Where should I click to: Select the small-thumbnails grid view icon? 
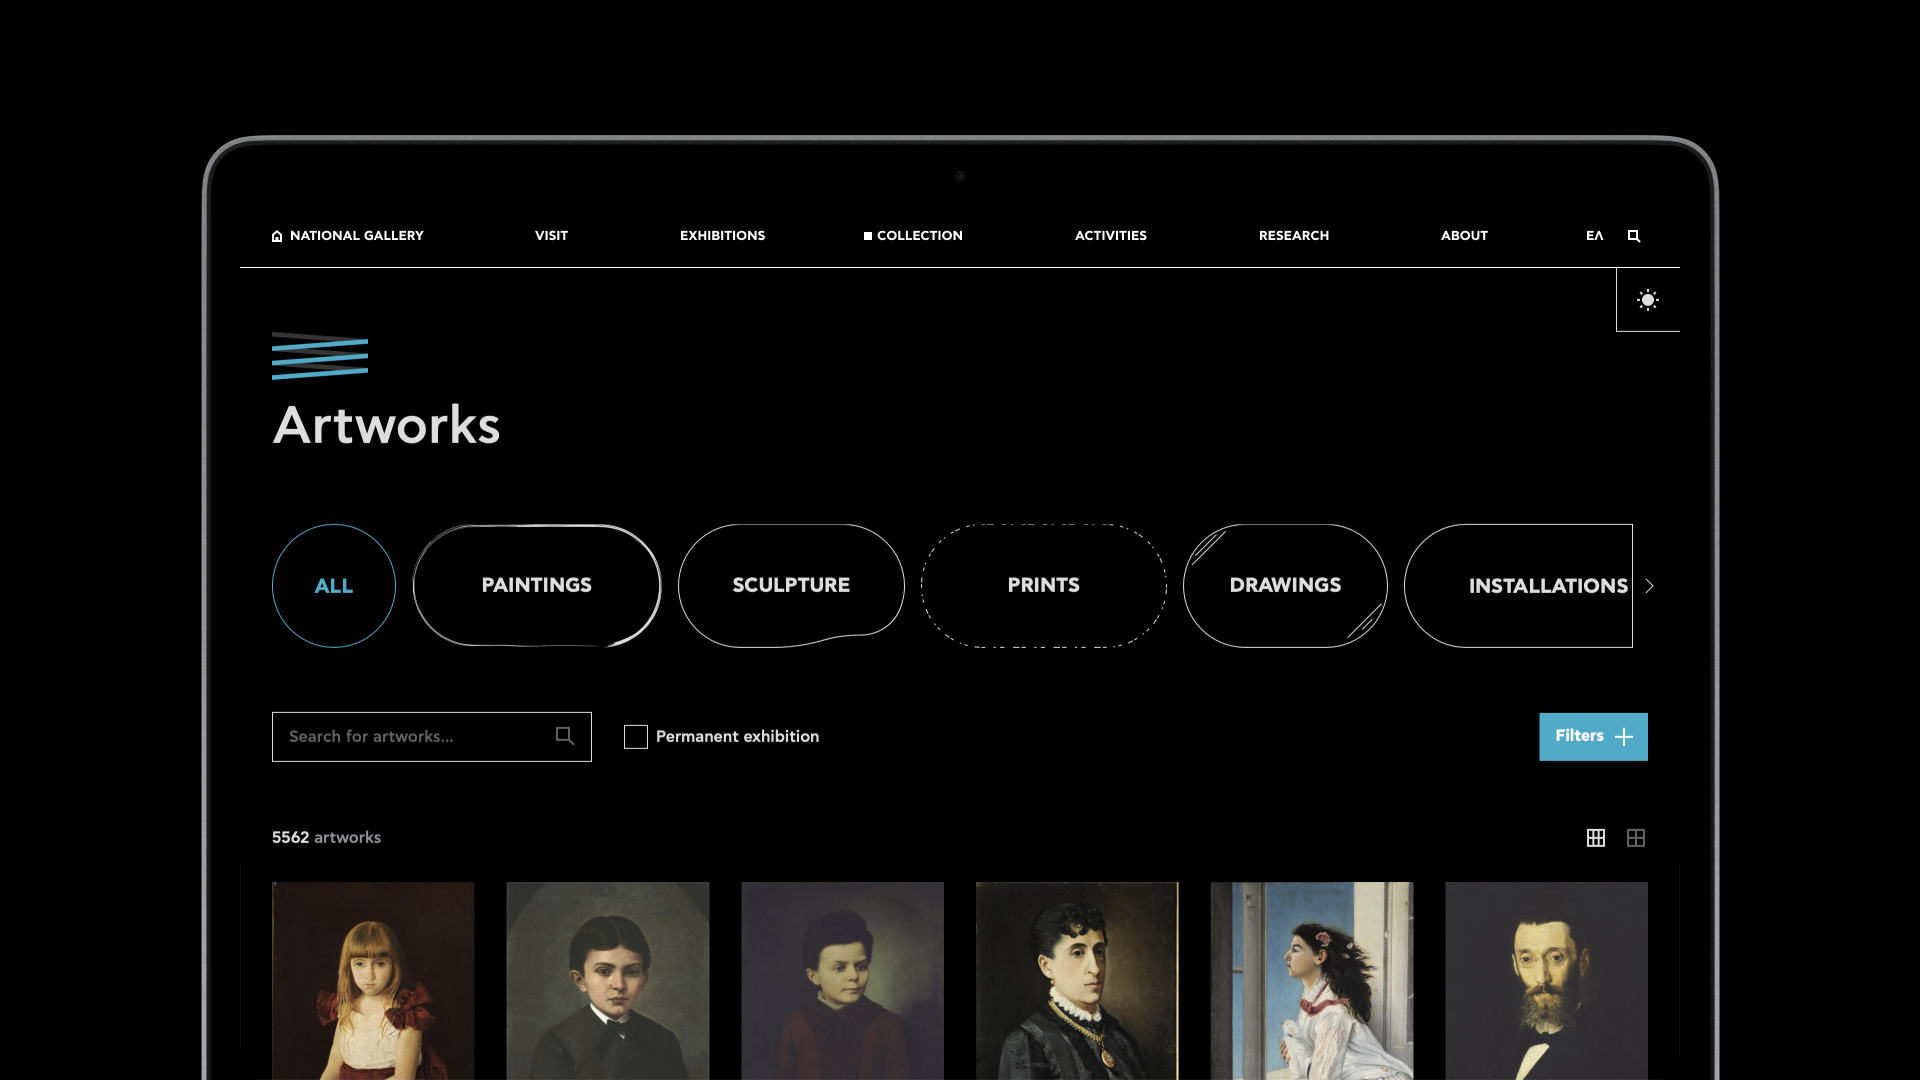1595,838
